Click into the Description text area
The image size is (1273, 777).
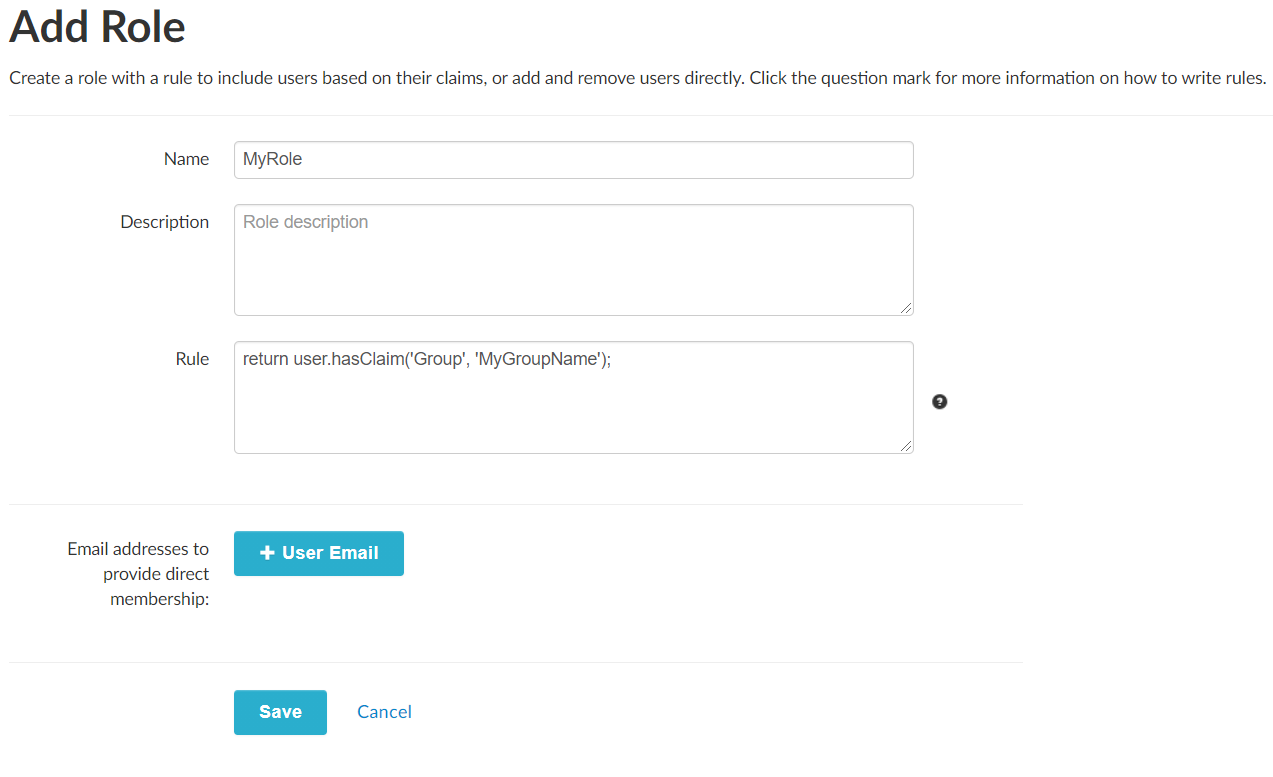(573, 270)
